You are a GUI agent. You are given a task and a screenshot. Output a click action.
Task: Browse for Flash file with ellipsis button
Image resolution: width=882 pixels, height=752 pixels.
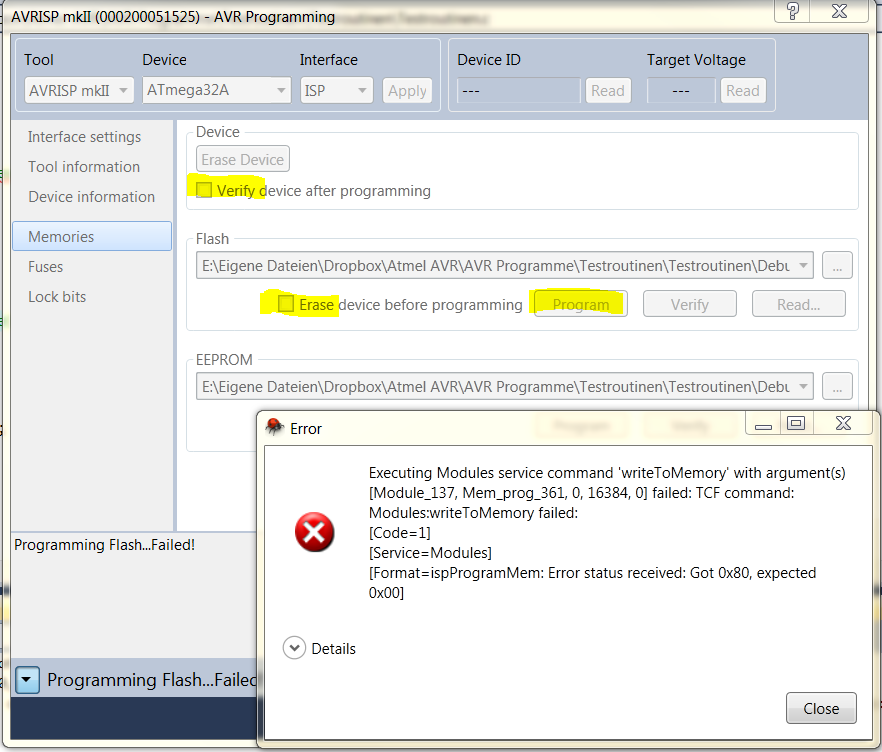(837, 265)
